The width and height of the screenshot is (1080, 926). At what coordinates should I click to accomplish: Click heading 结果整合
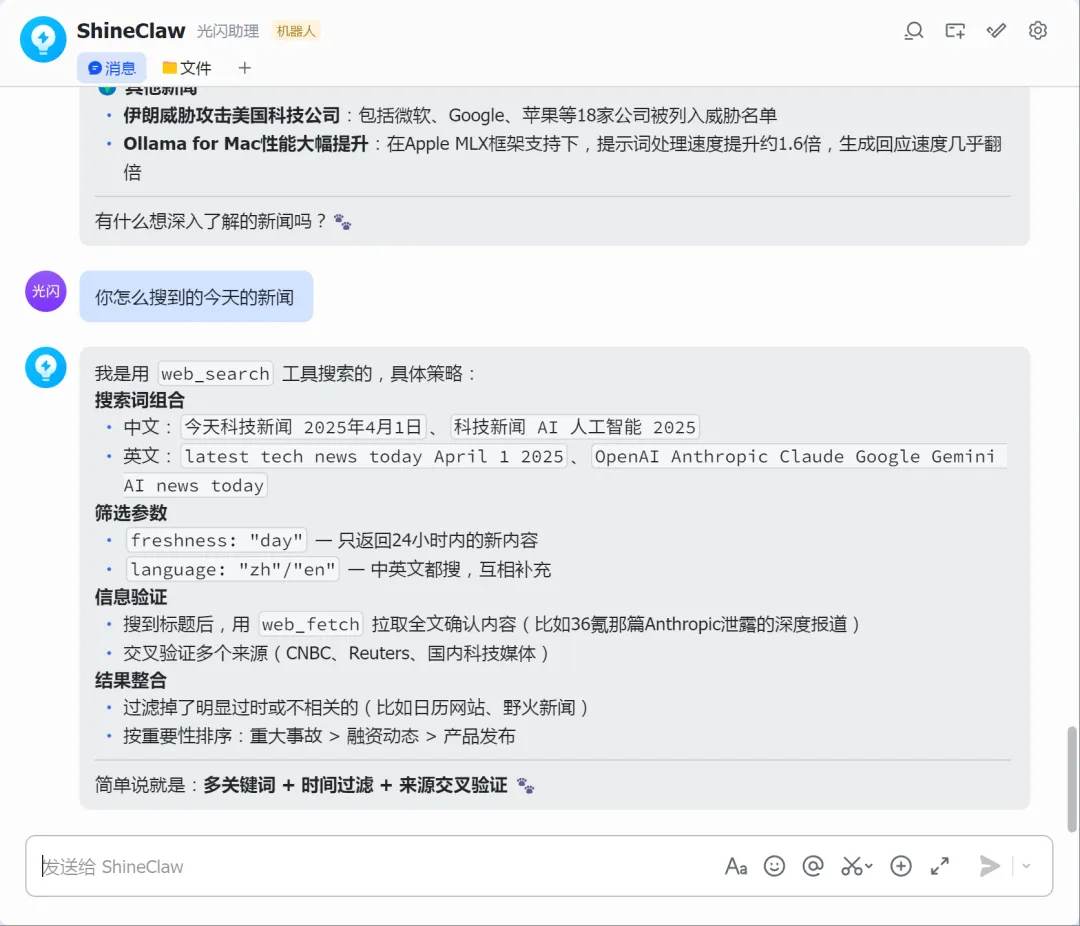tap(131, 681)
